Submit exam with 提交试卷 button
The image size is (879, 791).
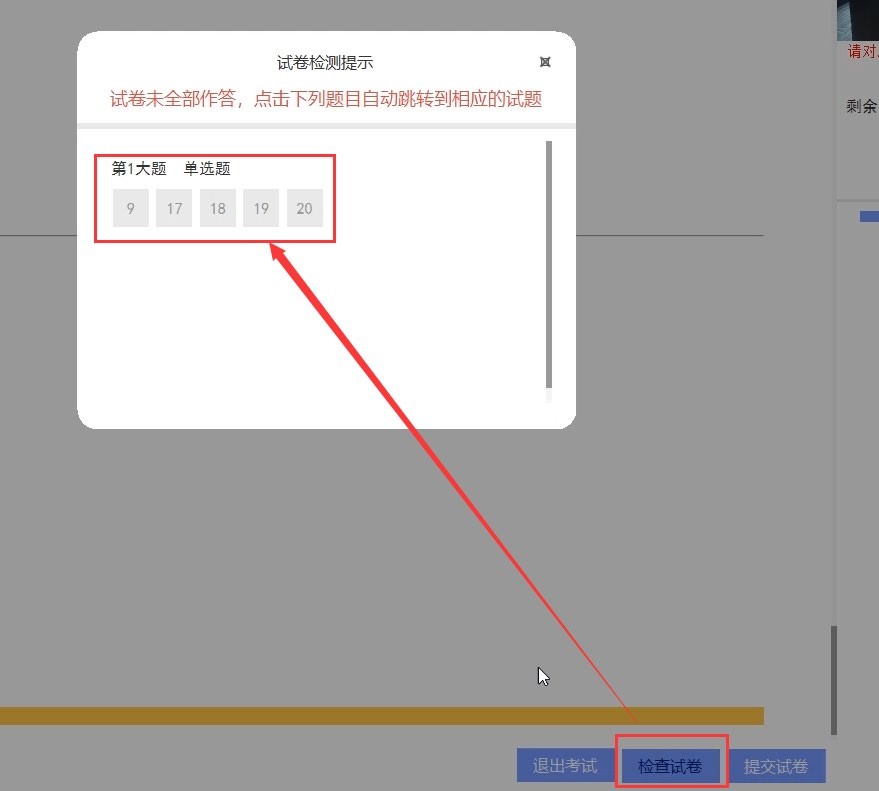click(775, 766)
